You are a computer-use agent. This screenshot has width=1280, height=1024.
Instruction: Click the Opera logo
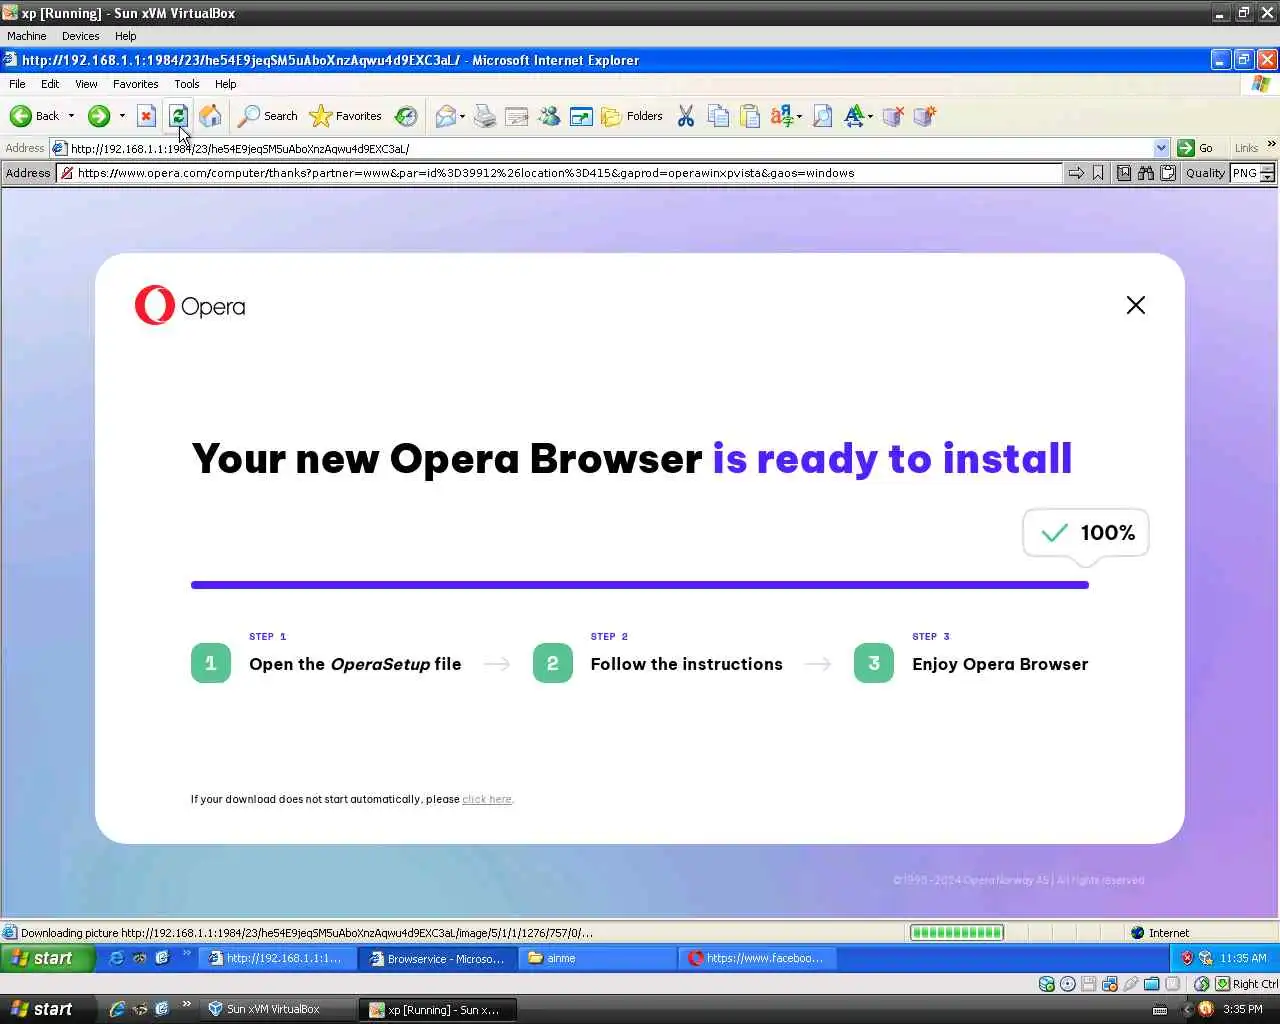190,305
